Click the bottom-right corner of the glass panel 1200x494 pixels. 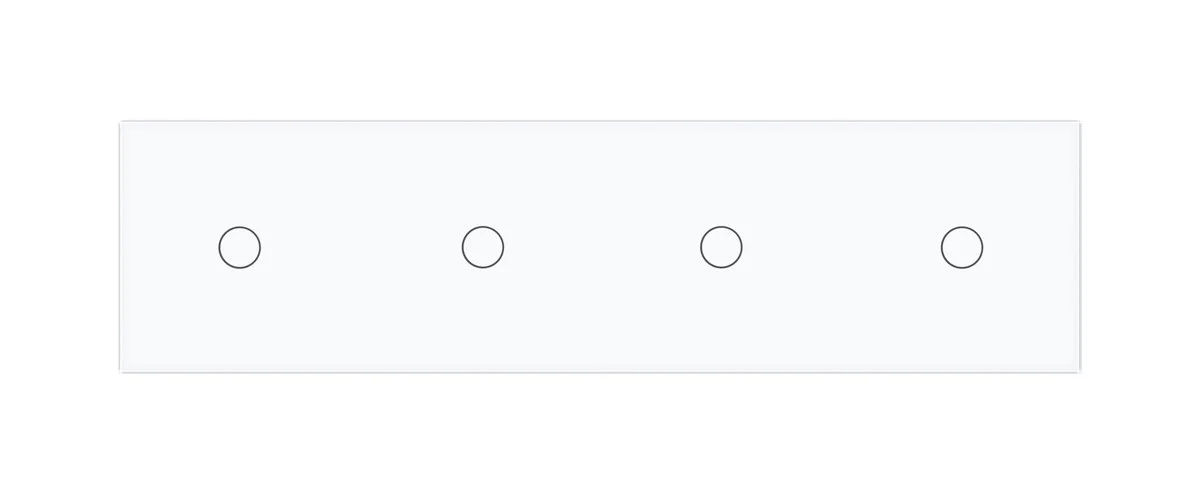point(1080,372)
